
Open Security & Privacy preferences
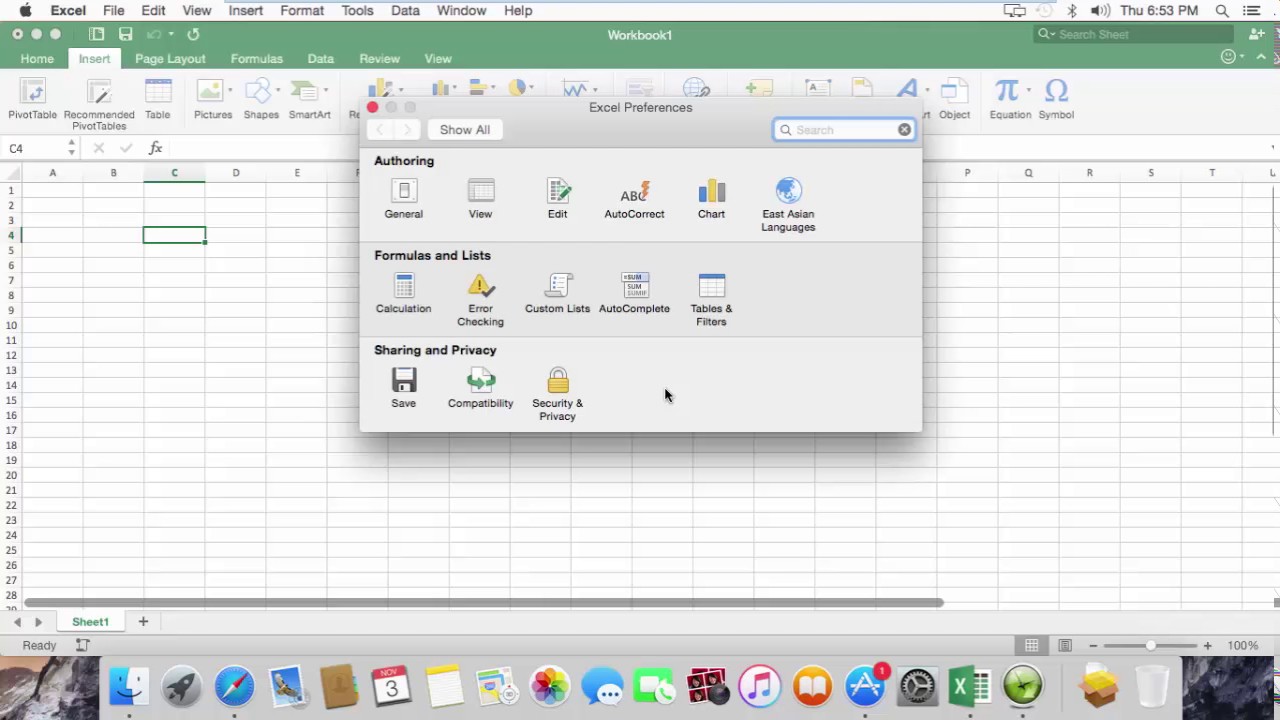tap(557, 394)
